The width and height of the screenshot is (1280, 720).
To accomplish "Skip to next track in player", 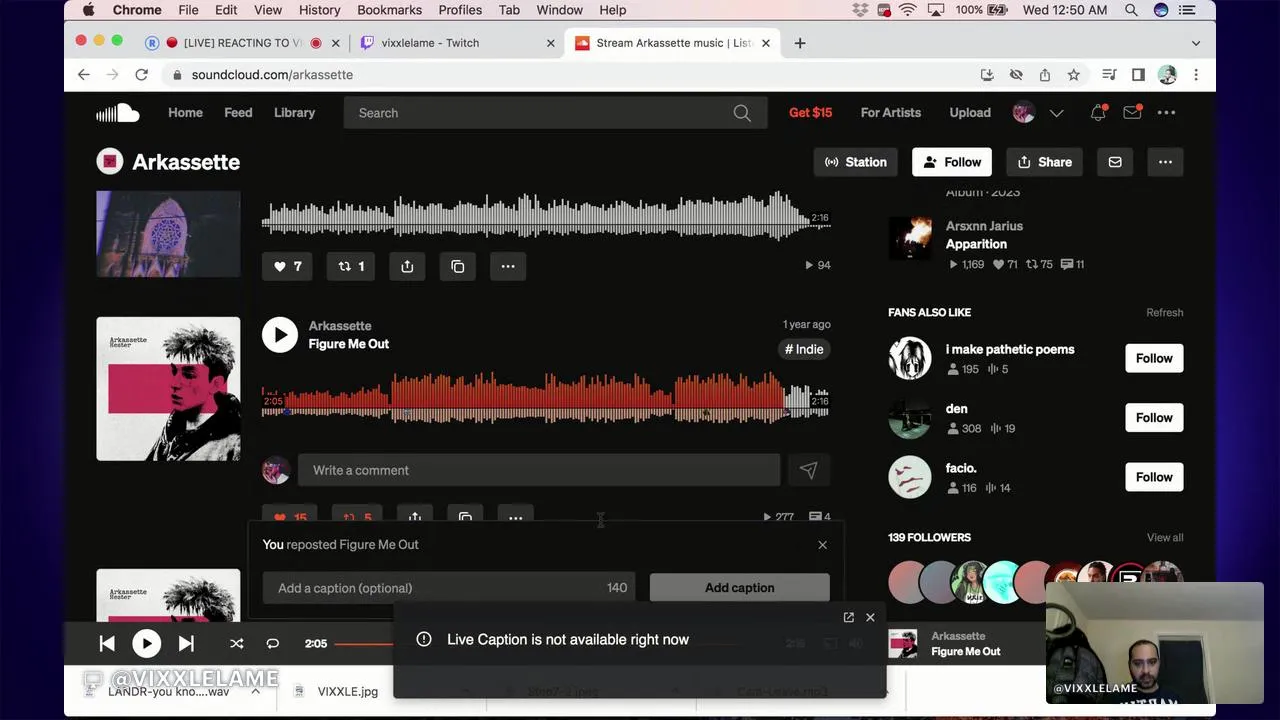I will coord(186,644).
